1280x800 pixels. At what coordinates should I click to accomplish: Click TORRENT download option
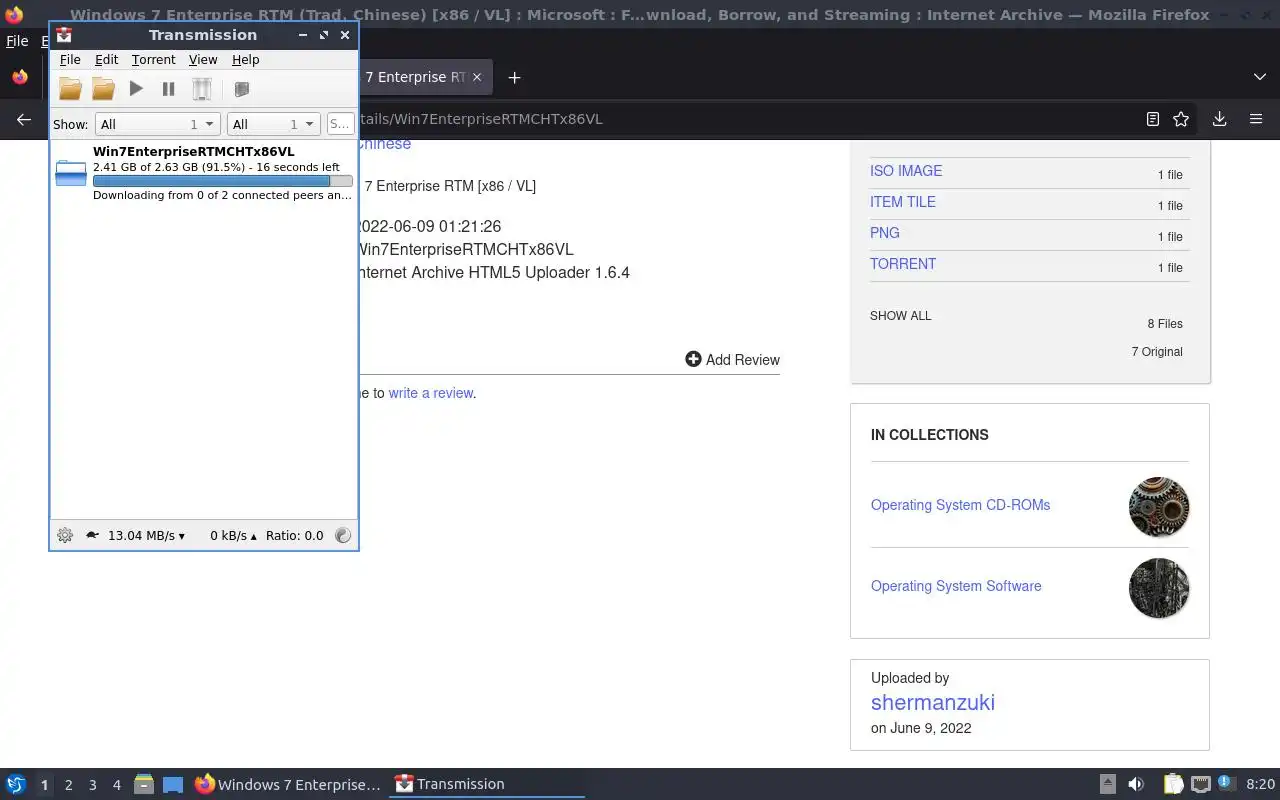pos(903,264)
